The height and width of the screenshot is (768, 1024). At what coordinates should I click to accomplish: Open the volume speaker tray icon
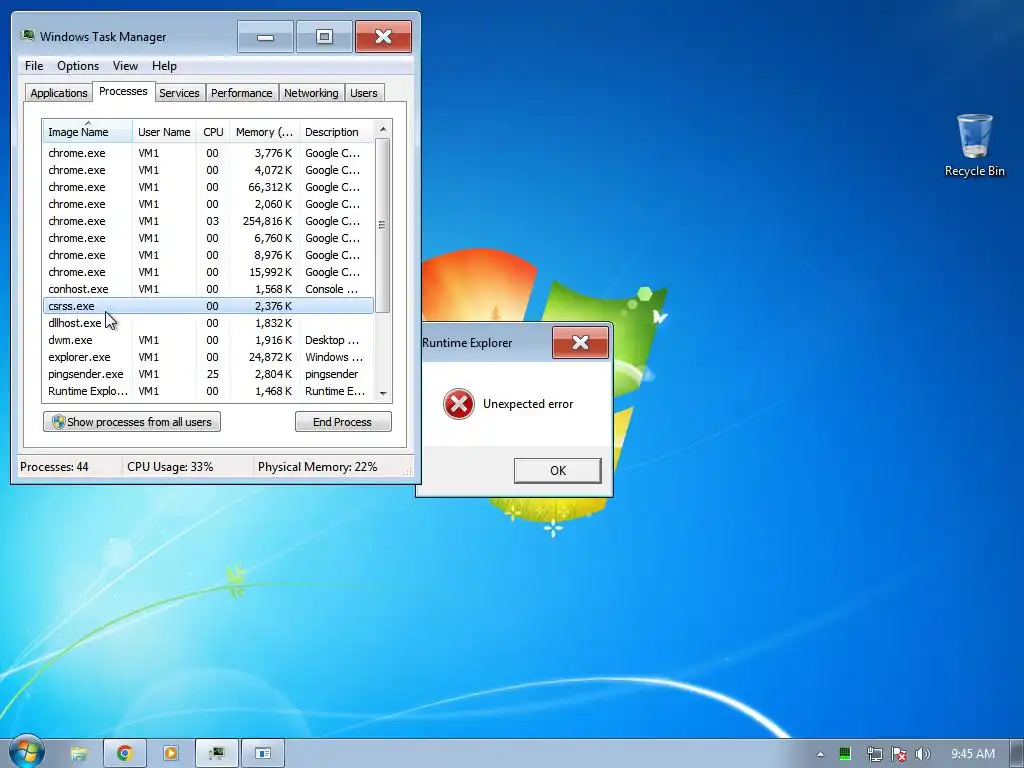[923, 754]
